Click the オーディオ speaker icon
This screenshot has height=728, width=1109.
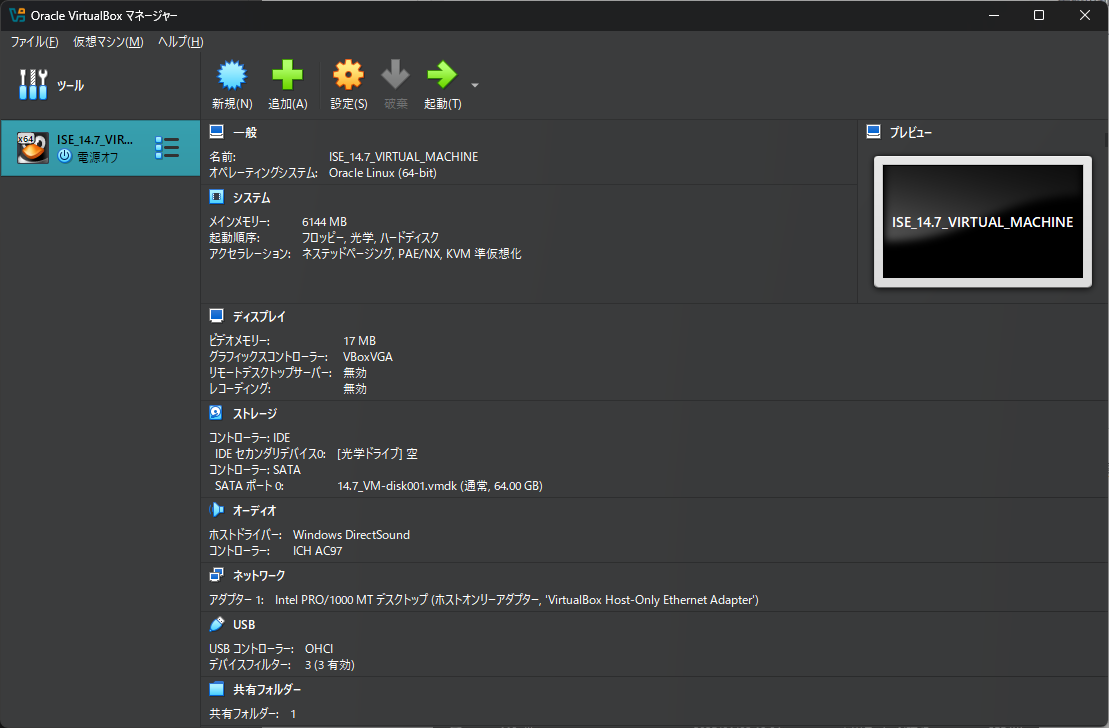pos(216,510)
